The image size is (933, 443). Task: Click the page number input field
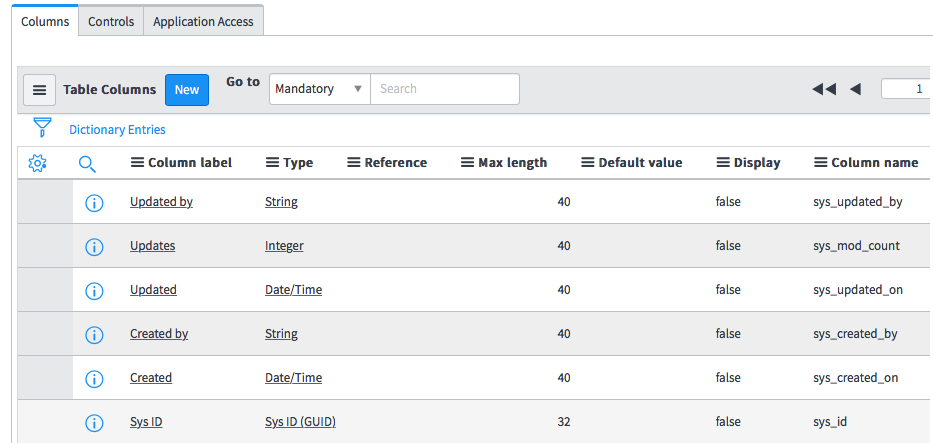click(907, 89)
